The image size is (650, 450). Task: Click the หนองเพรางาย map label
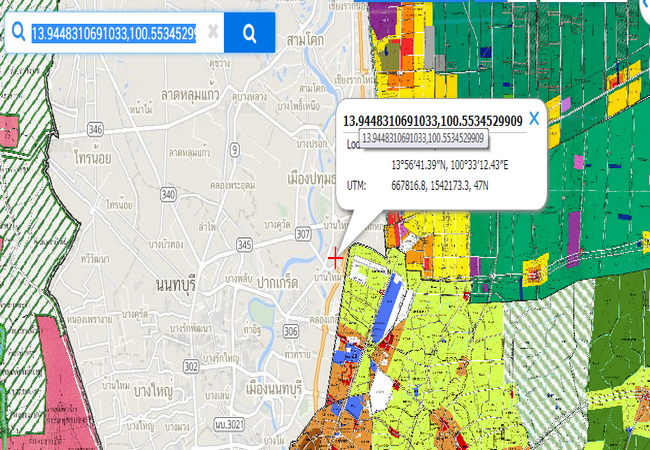(x=88, y=320)
